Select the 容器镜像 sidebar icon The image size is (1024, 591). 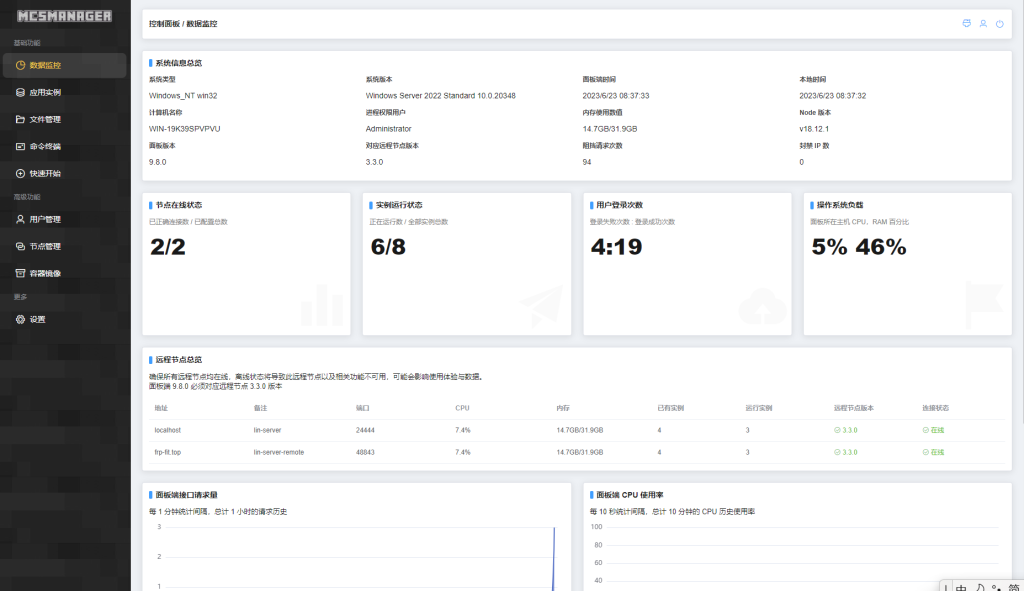[x=20, y=273]
